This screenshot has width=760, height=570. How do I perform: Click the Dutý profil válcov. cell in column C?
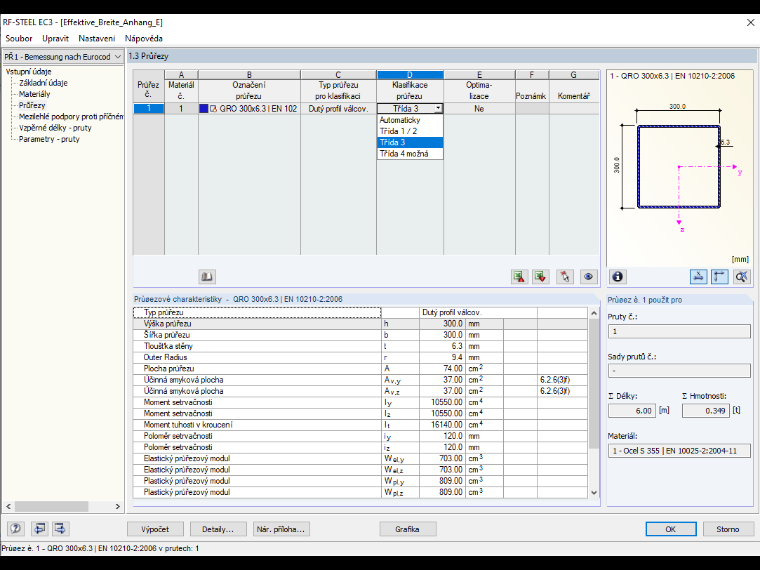tap(338, 109)
